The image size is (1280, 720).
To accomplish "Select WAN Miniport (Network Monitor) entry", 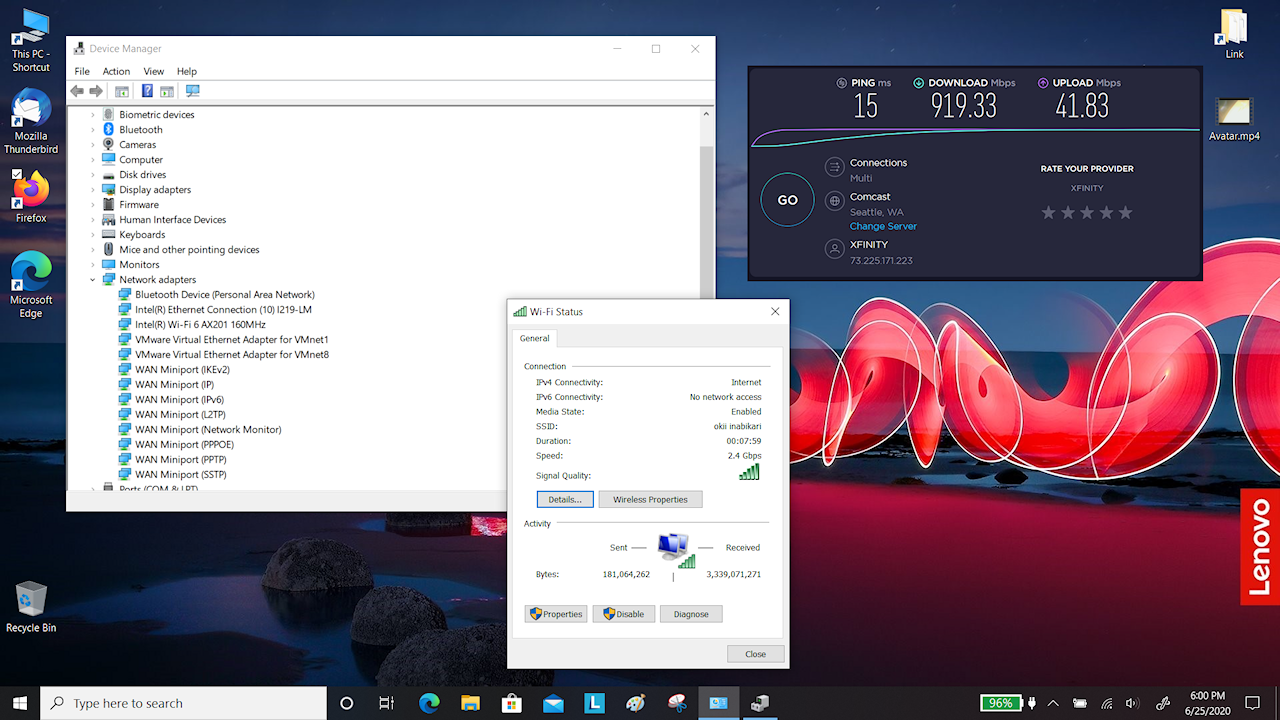I will pos(208,430).
